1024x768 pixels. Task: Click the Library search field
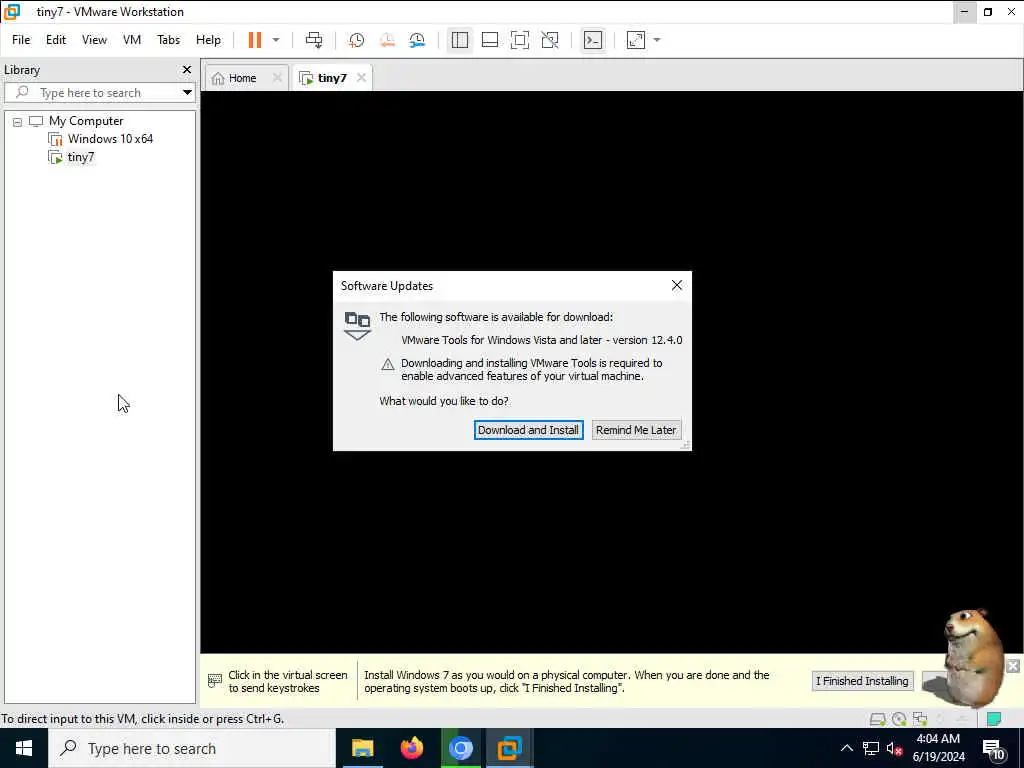[91, 93]
